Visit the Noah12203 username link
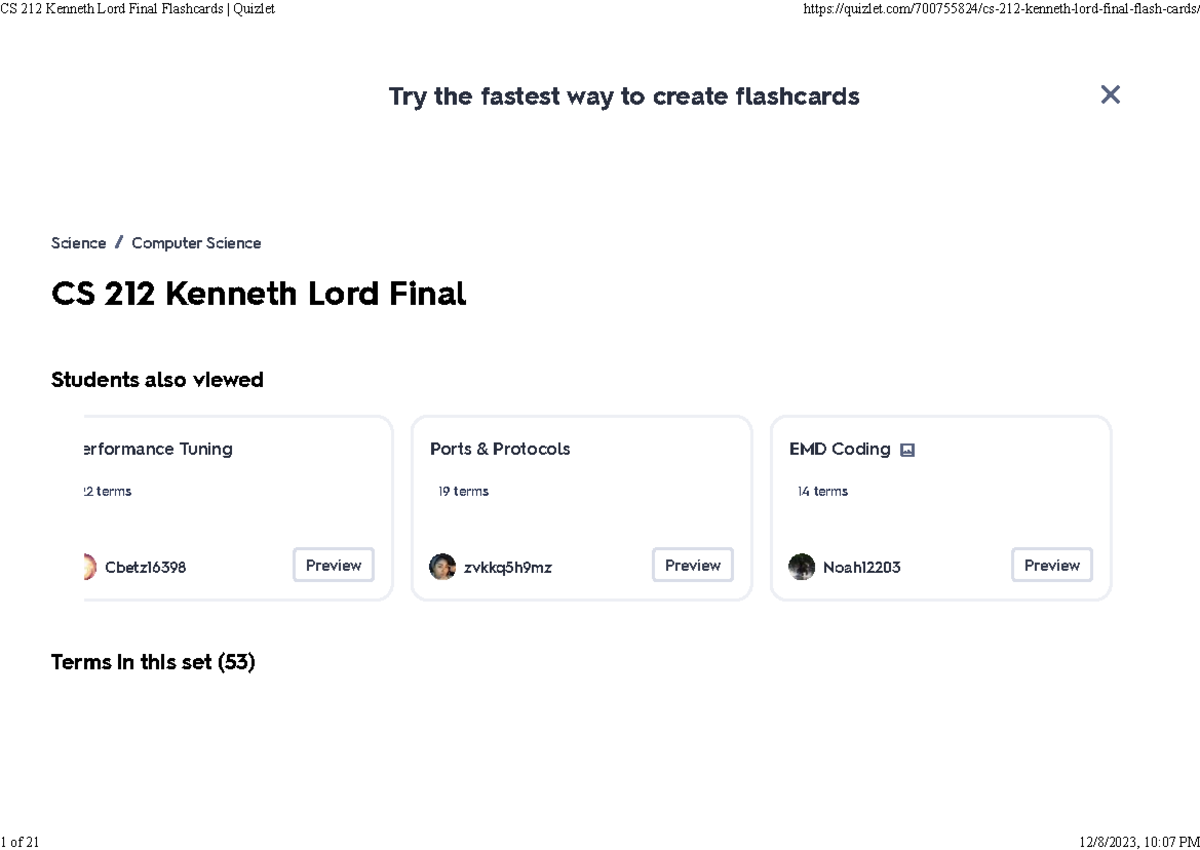This screenshot has width=1200, height=850. [861, 567]
